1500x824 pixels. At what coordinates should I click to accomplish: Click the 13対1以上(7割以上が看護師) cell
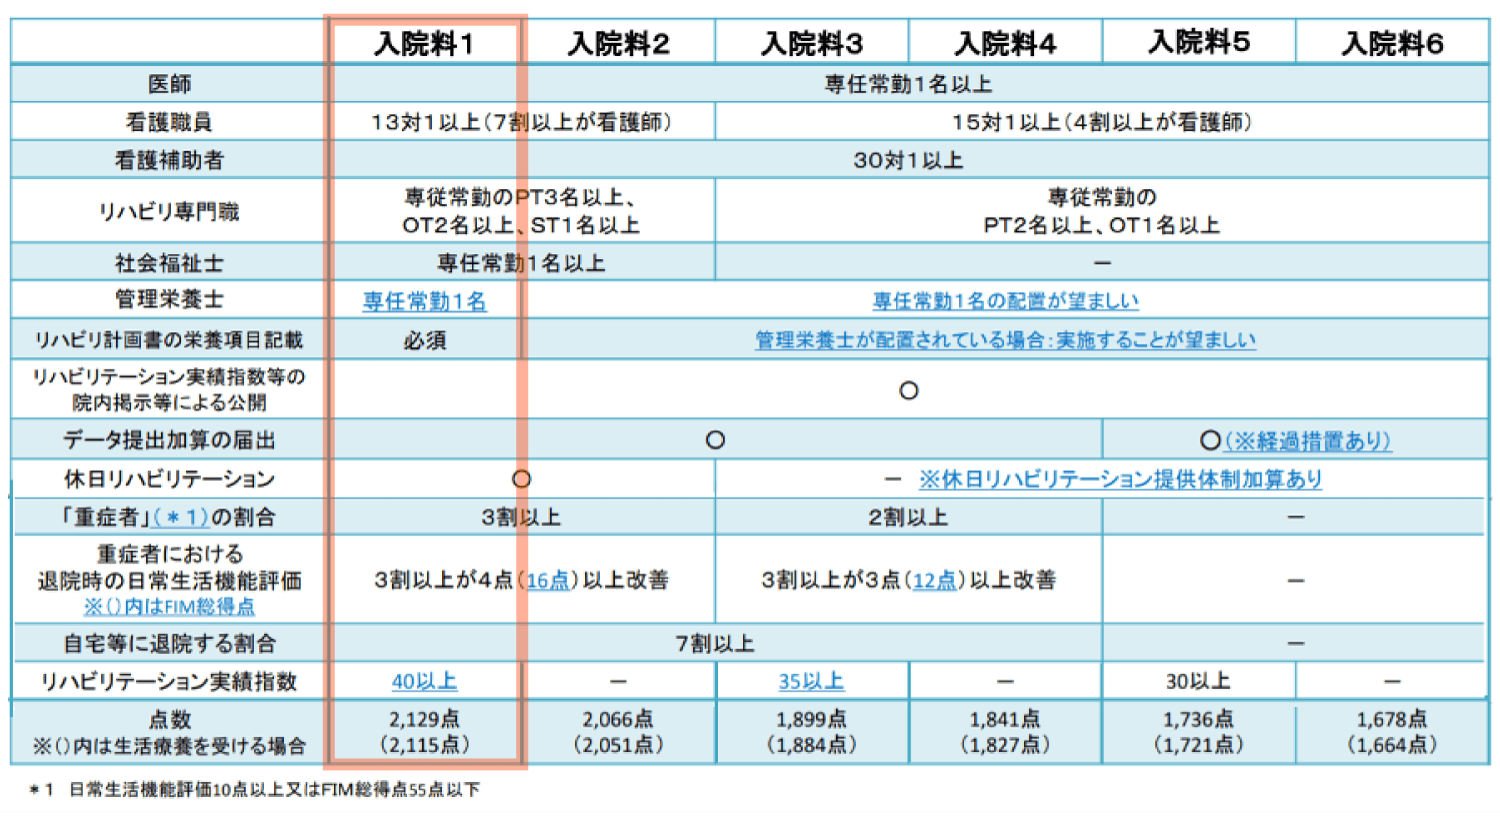pos(521,122)
